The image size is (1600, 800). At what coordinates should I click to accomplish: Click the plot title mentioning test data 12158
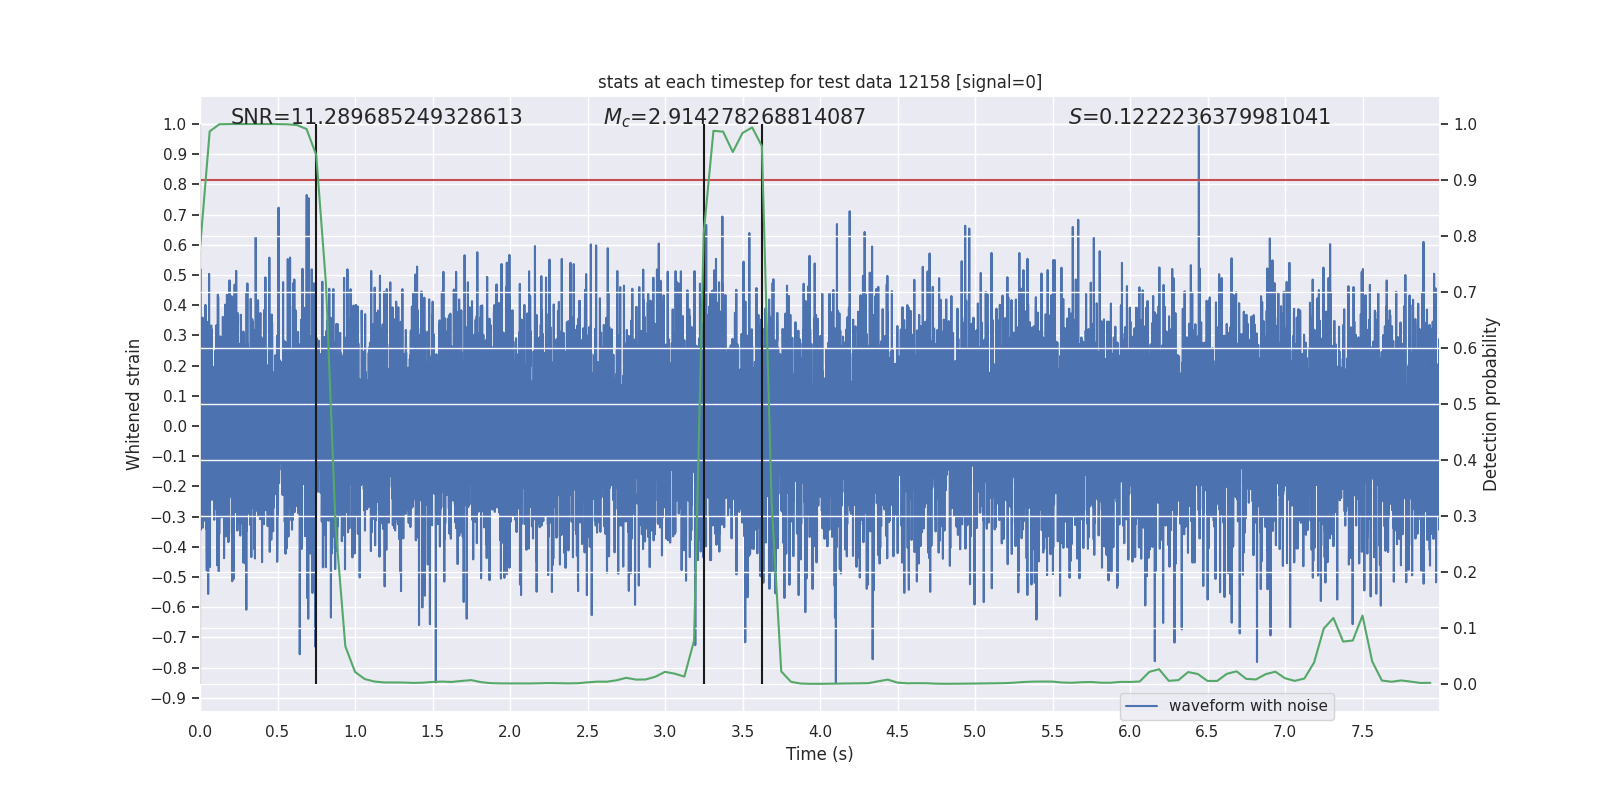(819, 82)
